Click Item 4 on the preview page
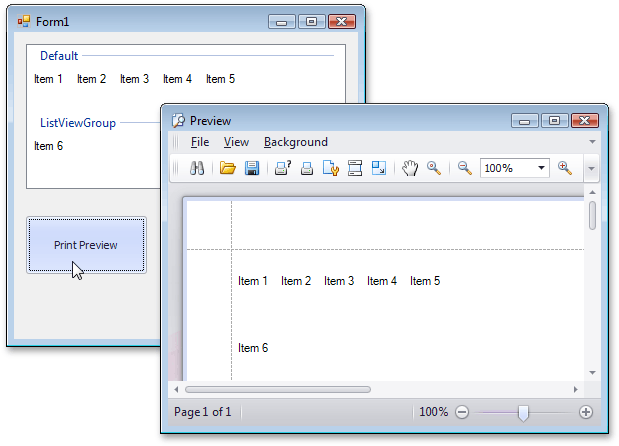The width and height of the screenshot is (619, 446). pyautogui.click(x=382, y=281)
